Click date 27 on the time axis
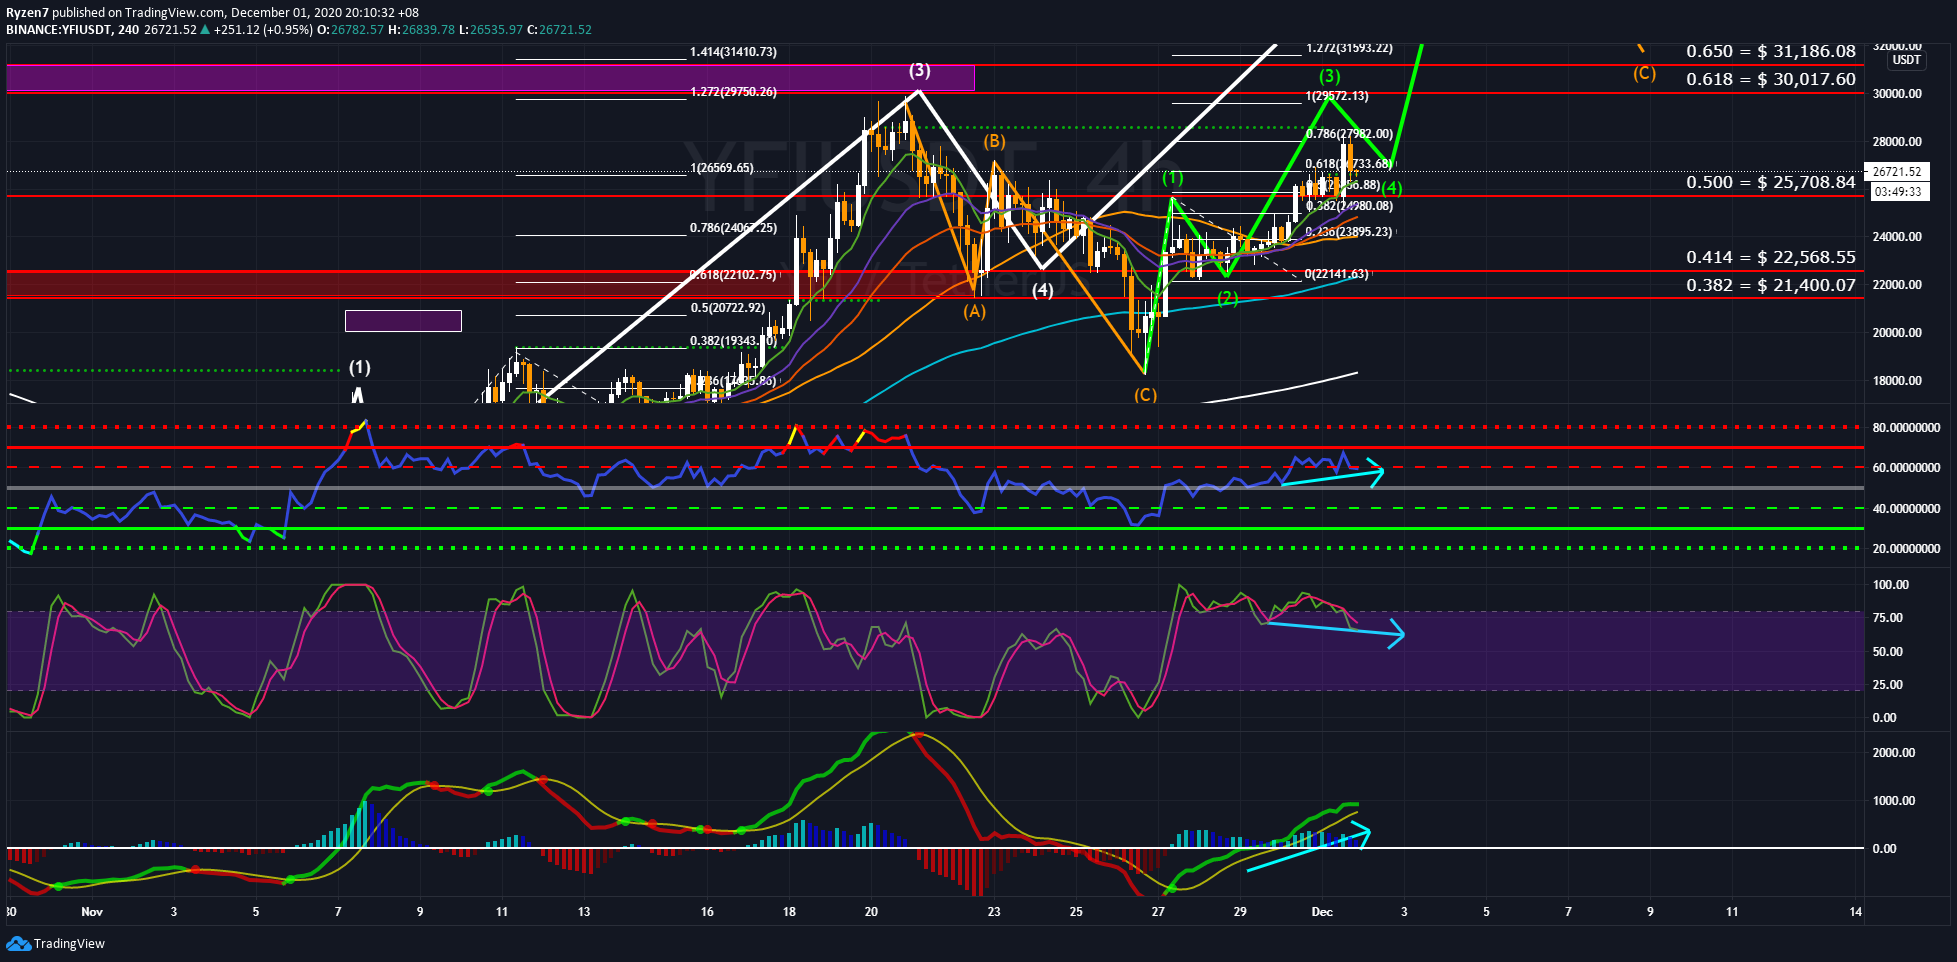This screenshot has height=962, width=1957. click(x=1158, y=912)
